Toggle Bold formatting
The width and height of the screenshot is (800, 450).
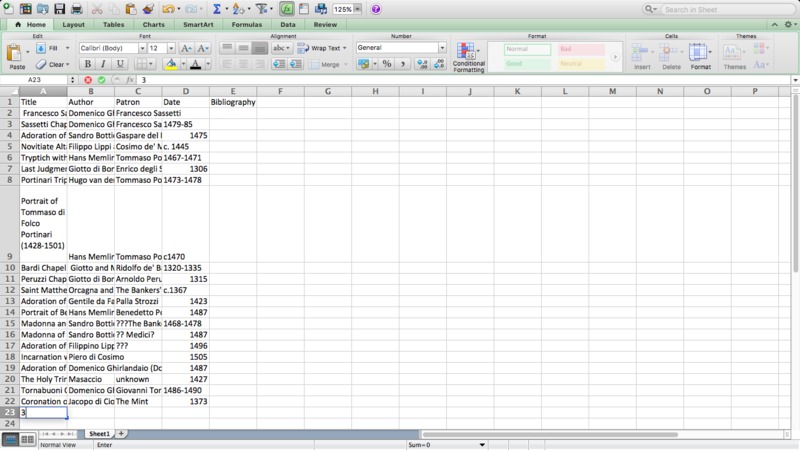pos(87,64)
